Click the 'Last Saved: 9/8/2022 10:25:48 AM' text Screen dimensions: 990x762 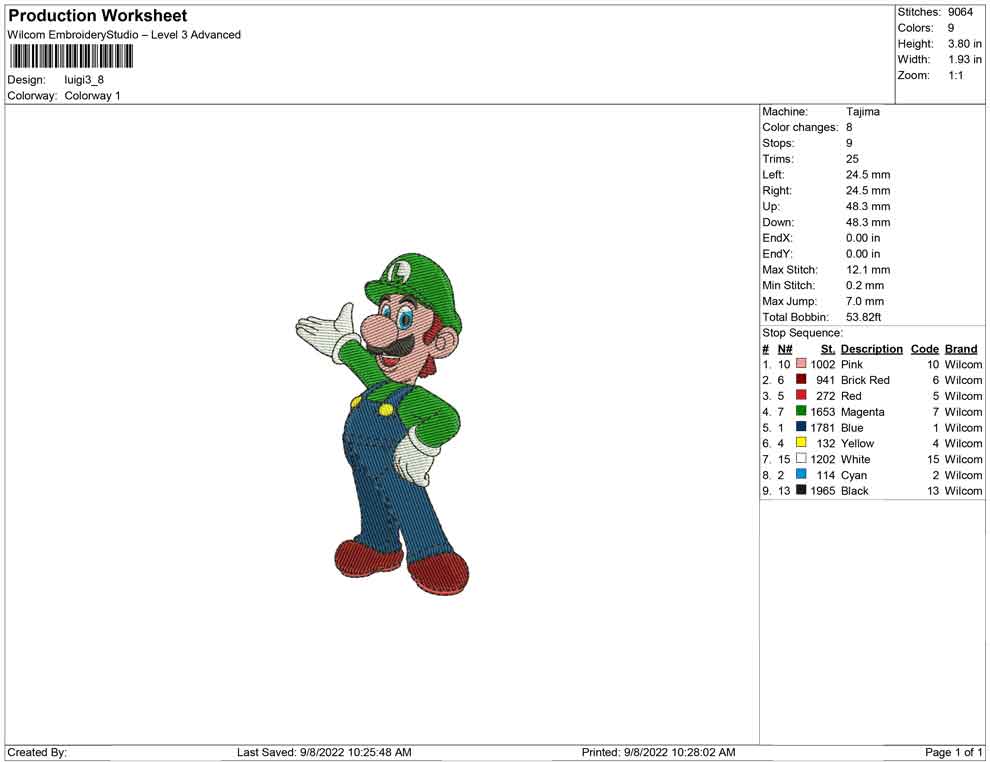point(324,752)
